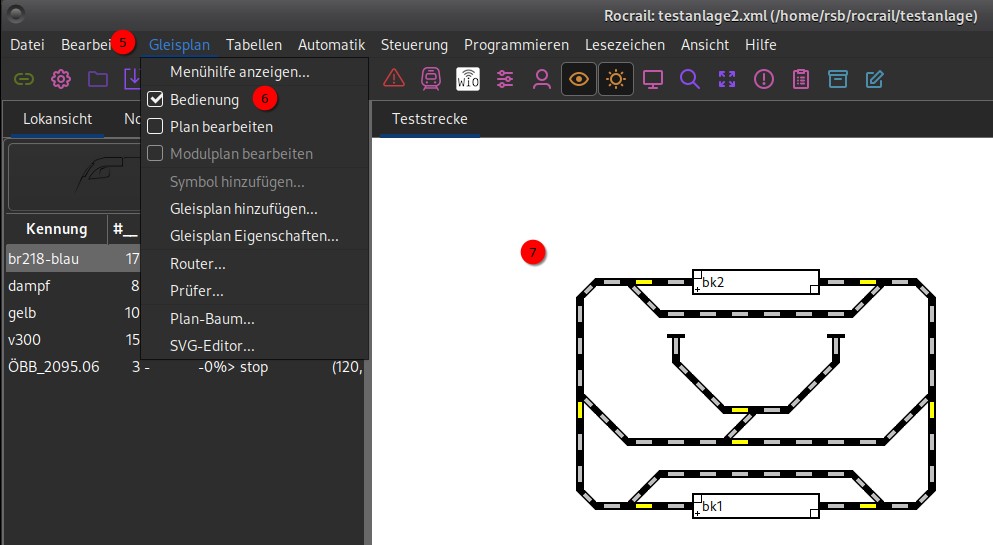Click the magnifying glass search icon
The height and width of the screenshot is (545, 993).
click(x=689, y=79)
